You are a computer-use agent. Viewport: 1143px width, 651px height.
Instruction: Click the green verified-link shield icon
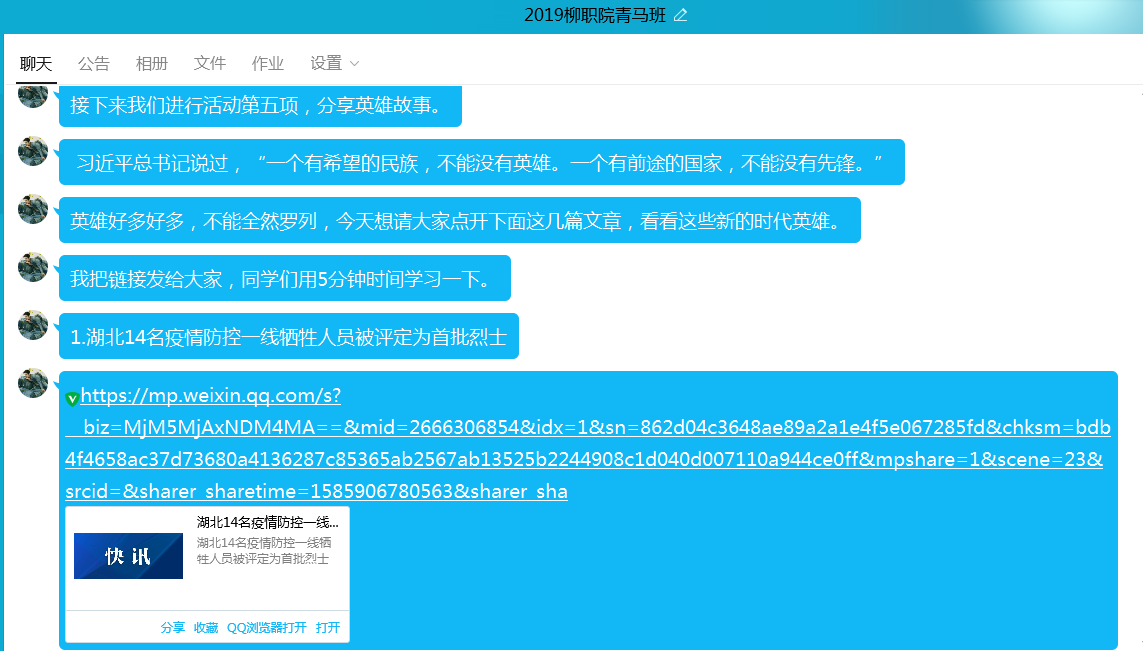(x=72, y=399)
